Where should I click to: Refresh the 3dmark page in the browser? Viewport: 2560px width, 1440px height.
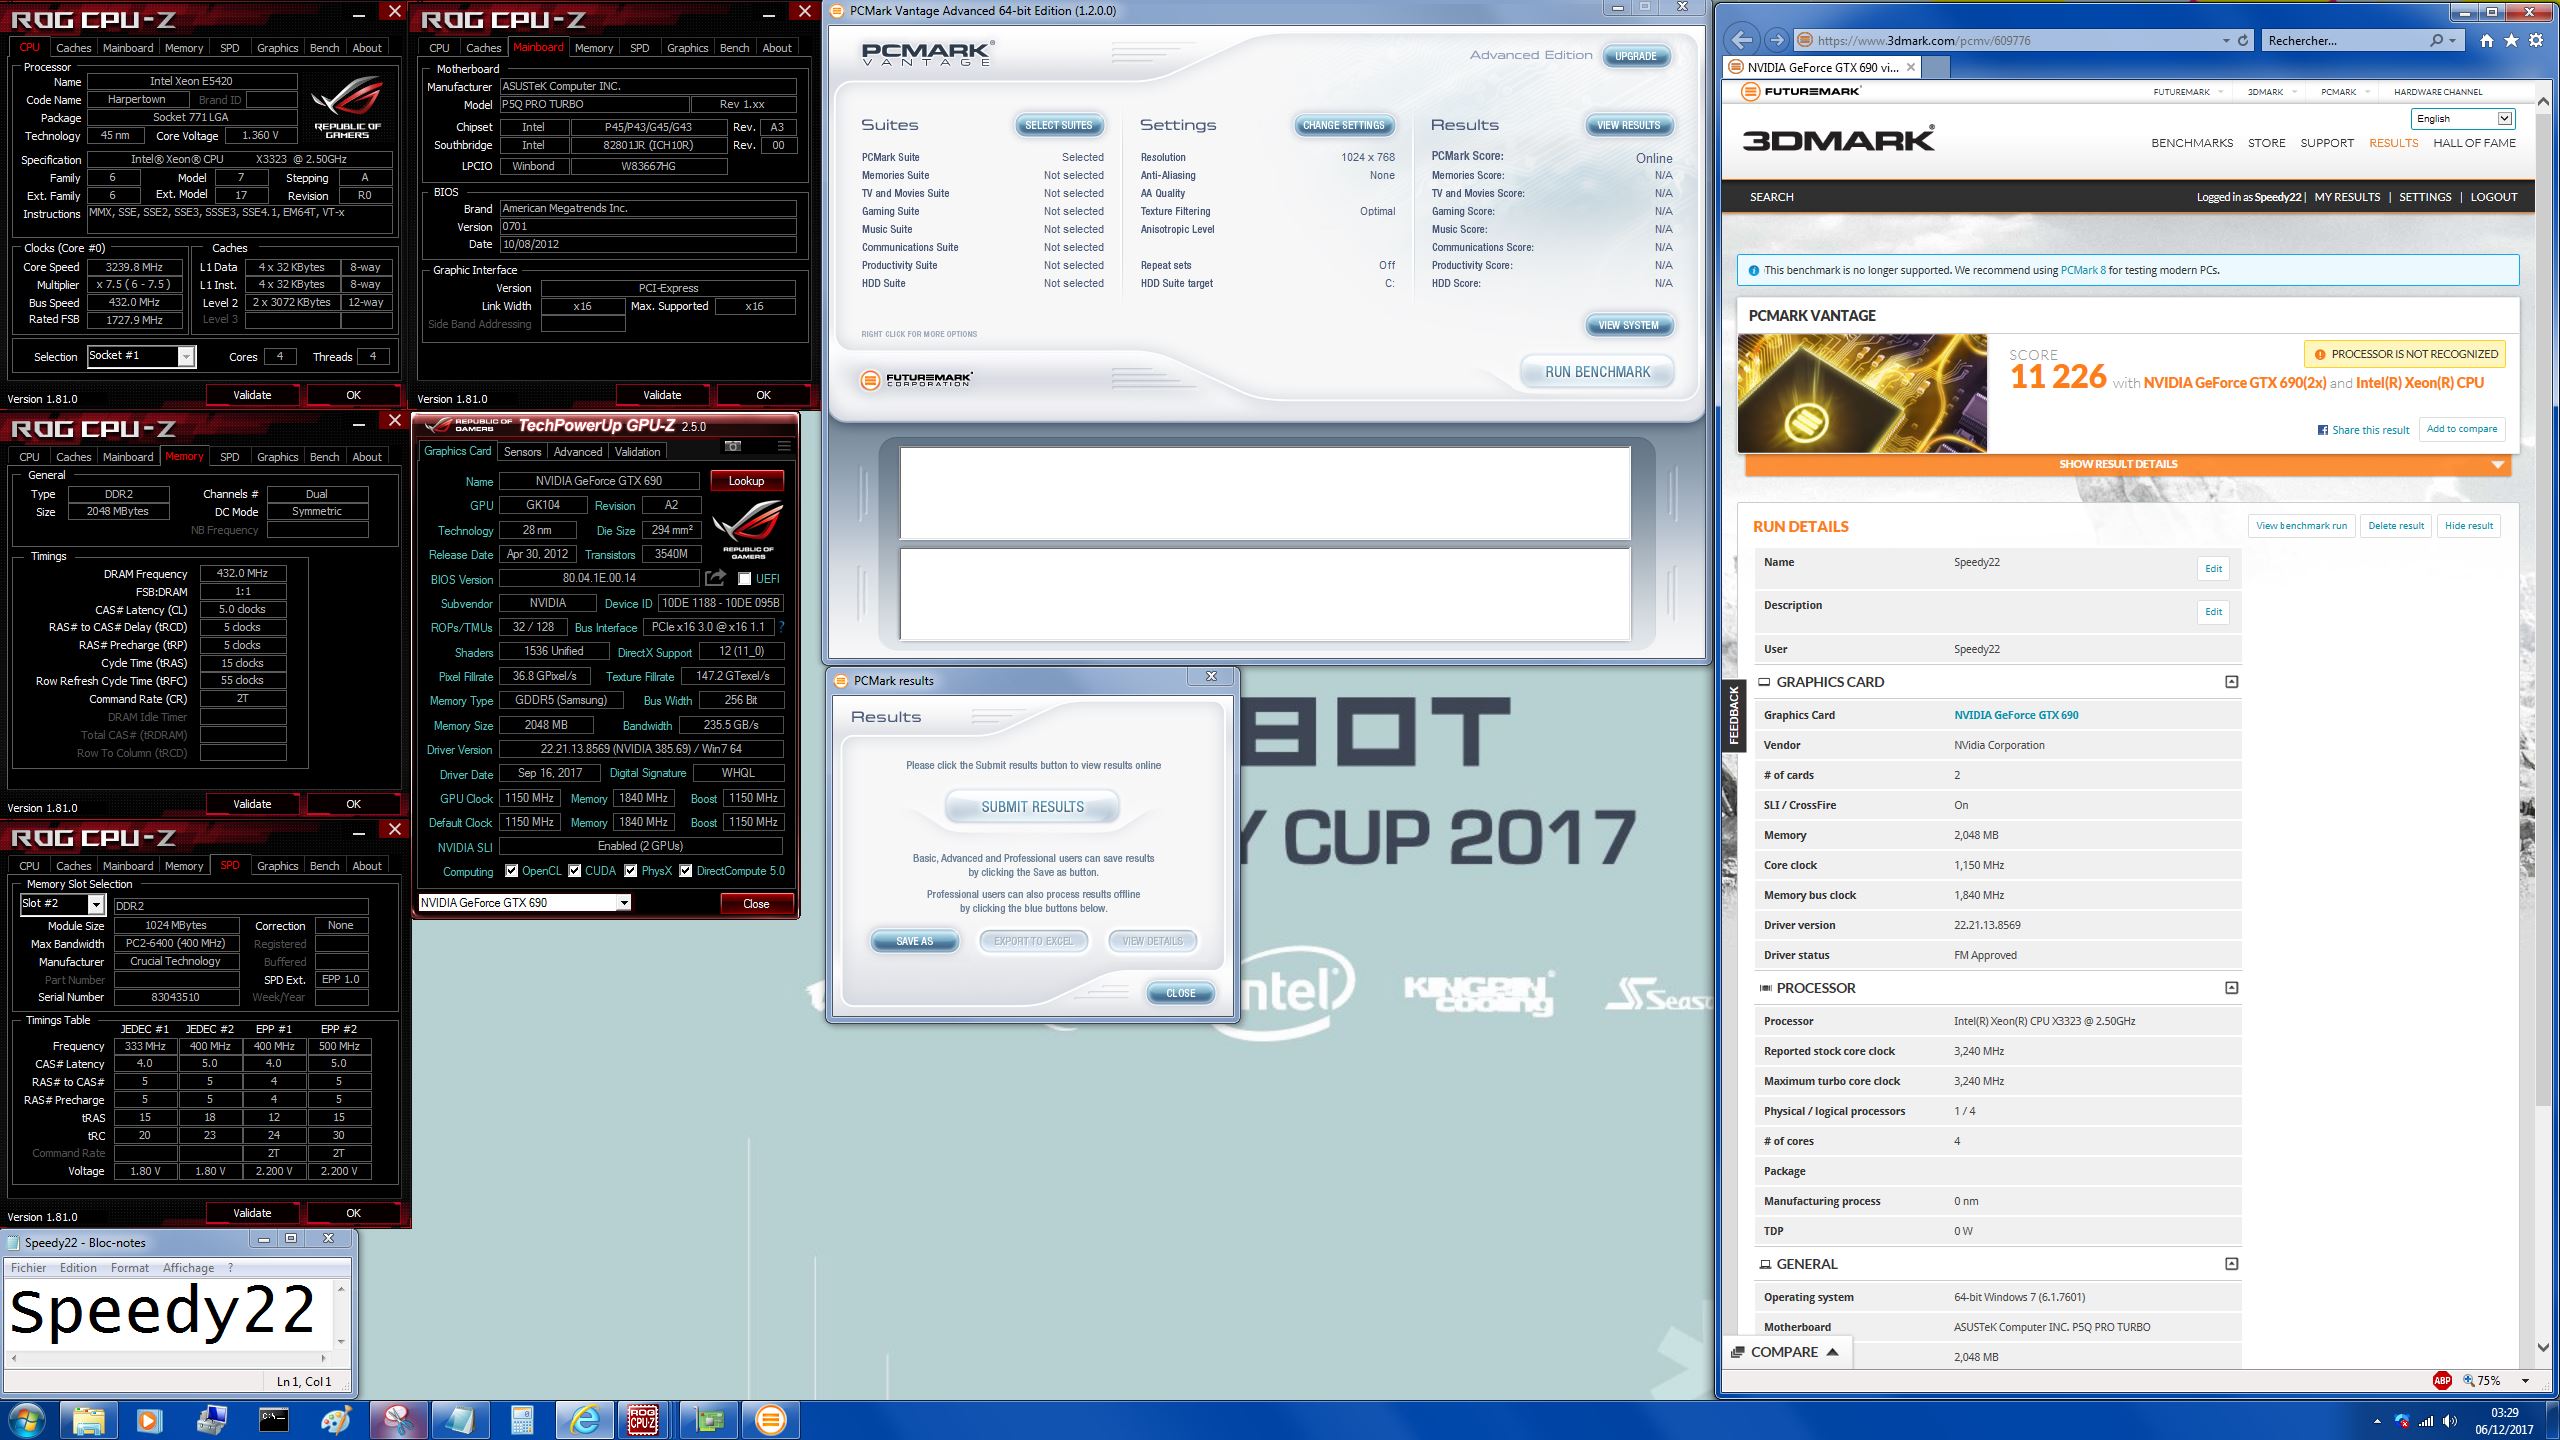pyautogui.click(x=2243, y=41)
